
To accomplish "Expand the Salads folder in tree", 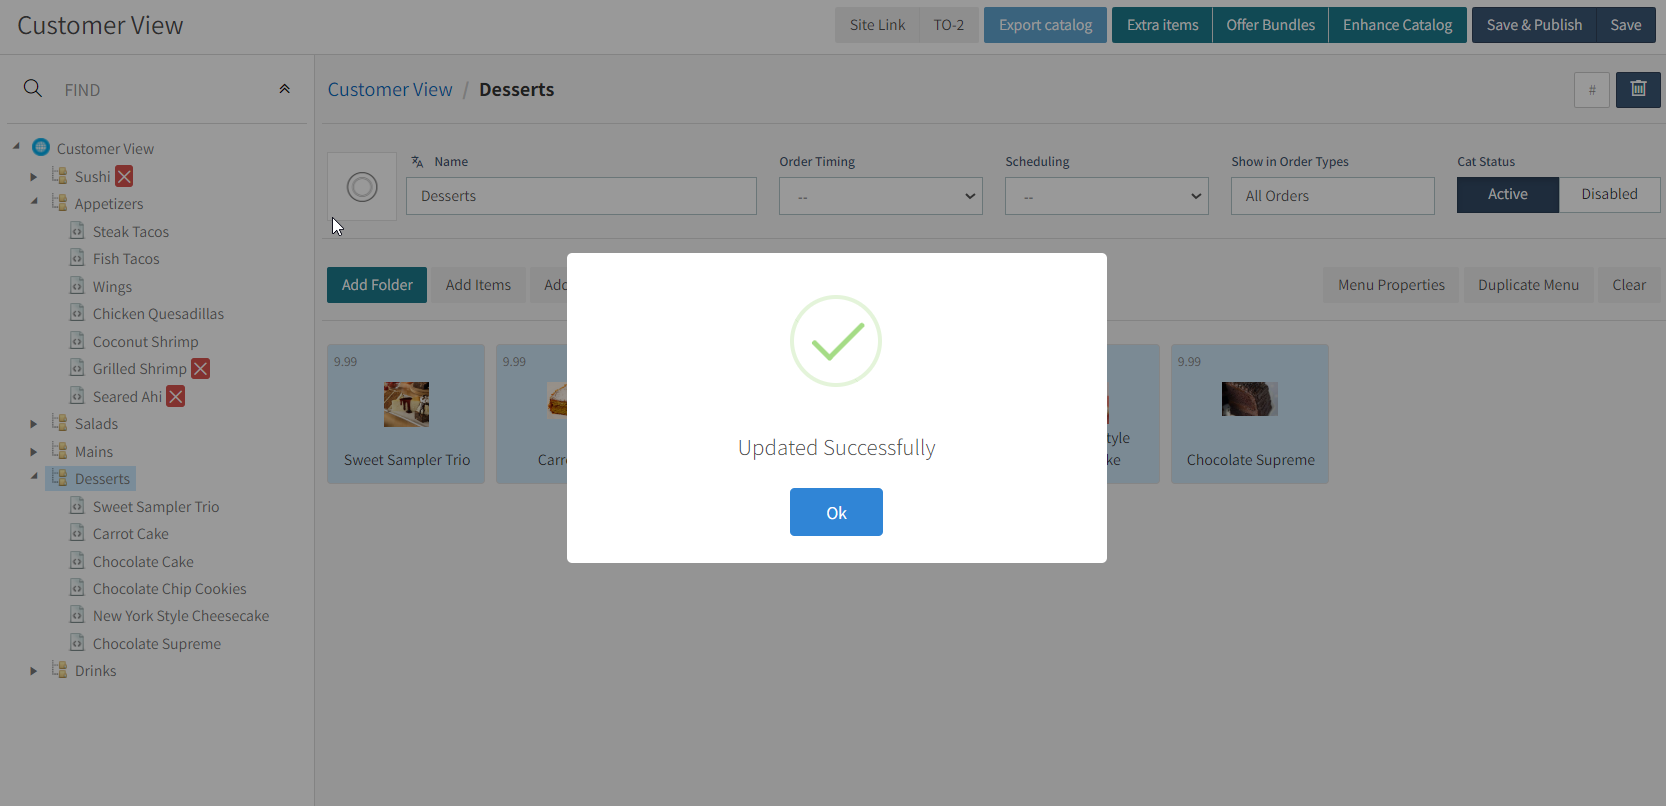I will (x=34, y=424).
